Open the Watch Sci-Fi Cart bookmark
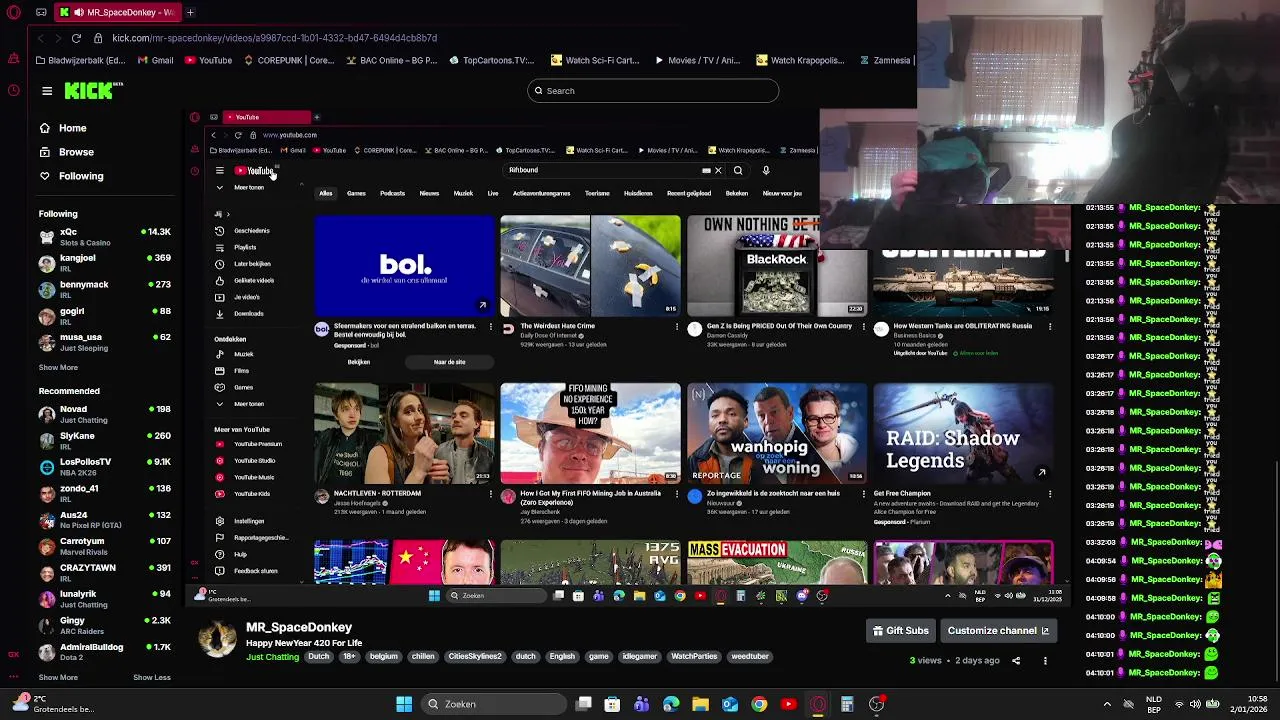 click(594, 60)
